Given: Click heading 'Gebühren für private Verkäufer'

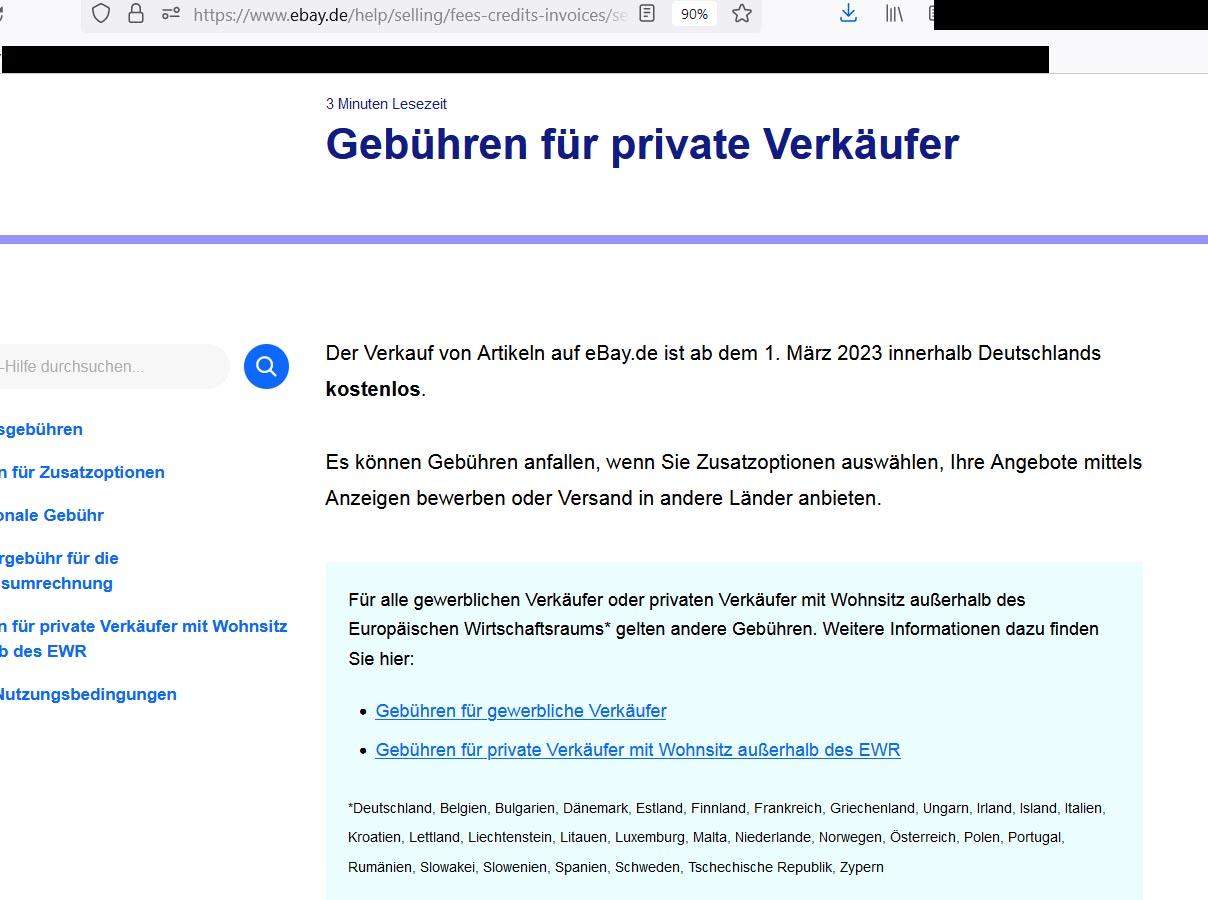Looking at the screenshot, I should [642, 144].
